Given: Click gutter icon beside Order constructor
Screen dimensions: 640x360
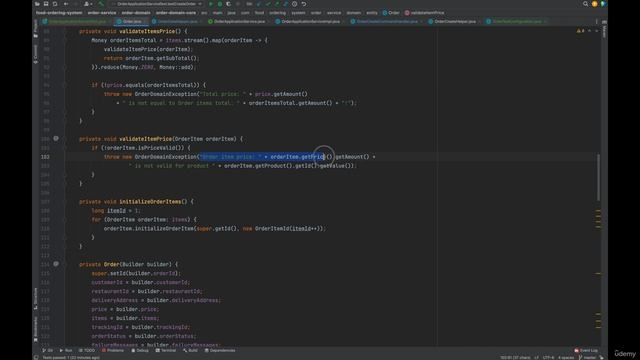Looking at the screenshot, I should (56, 264).
